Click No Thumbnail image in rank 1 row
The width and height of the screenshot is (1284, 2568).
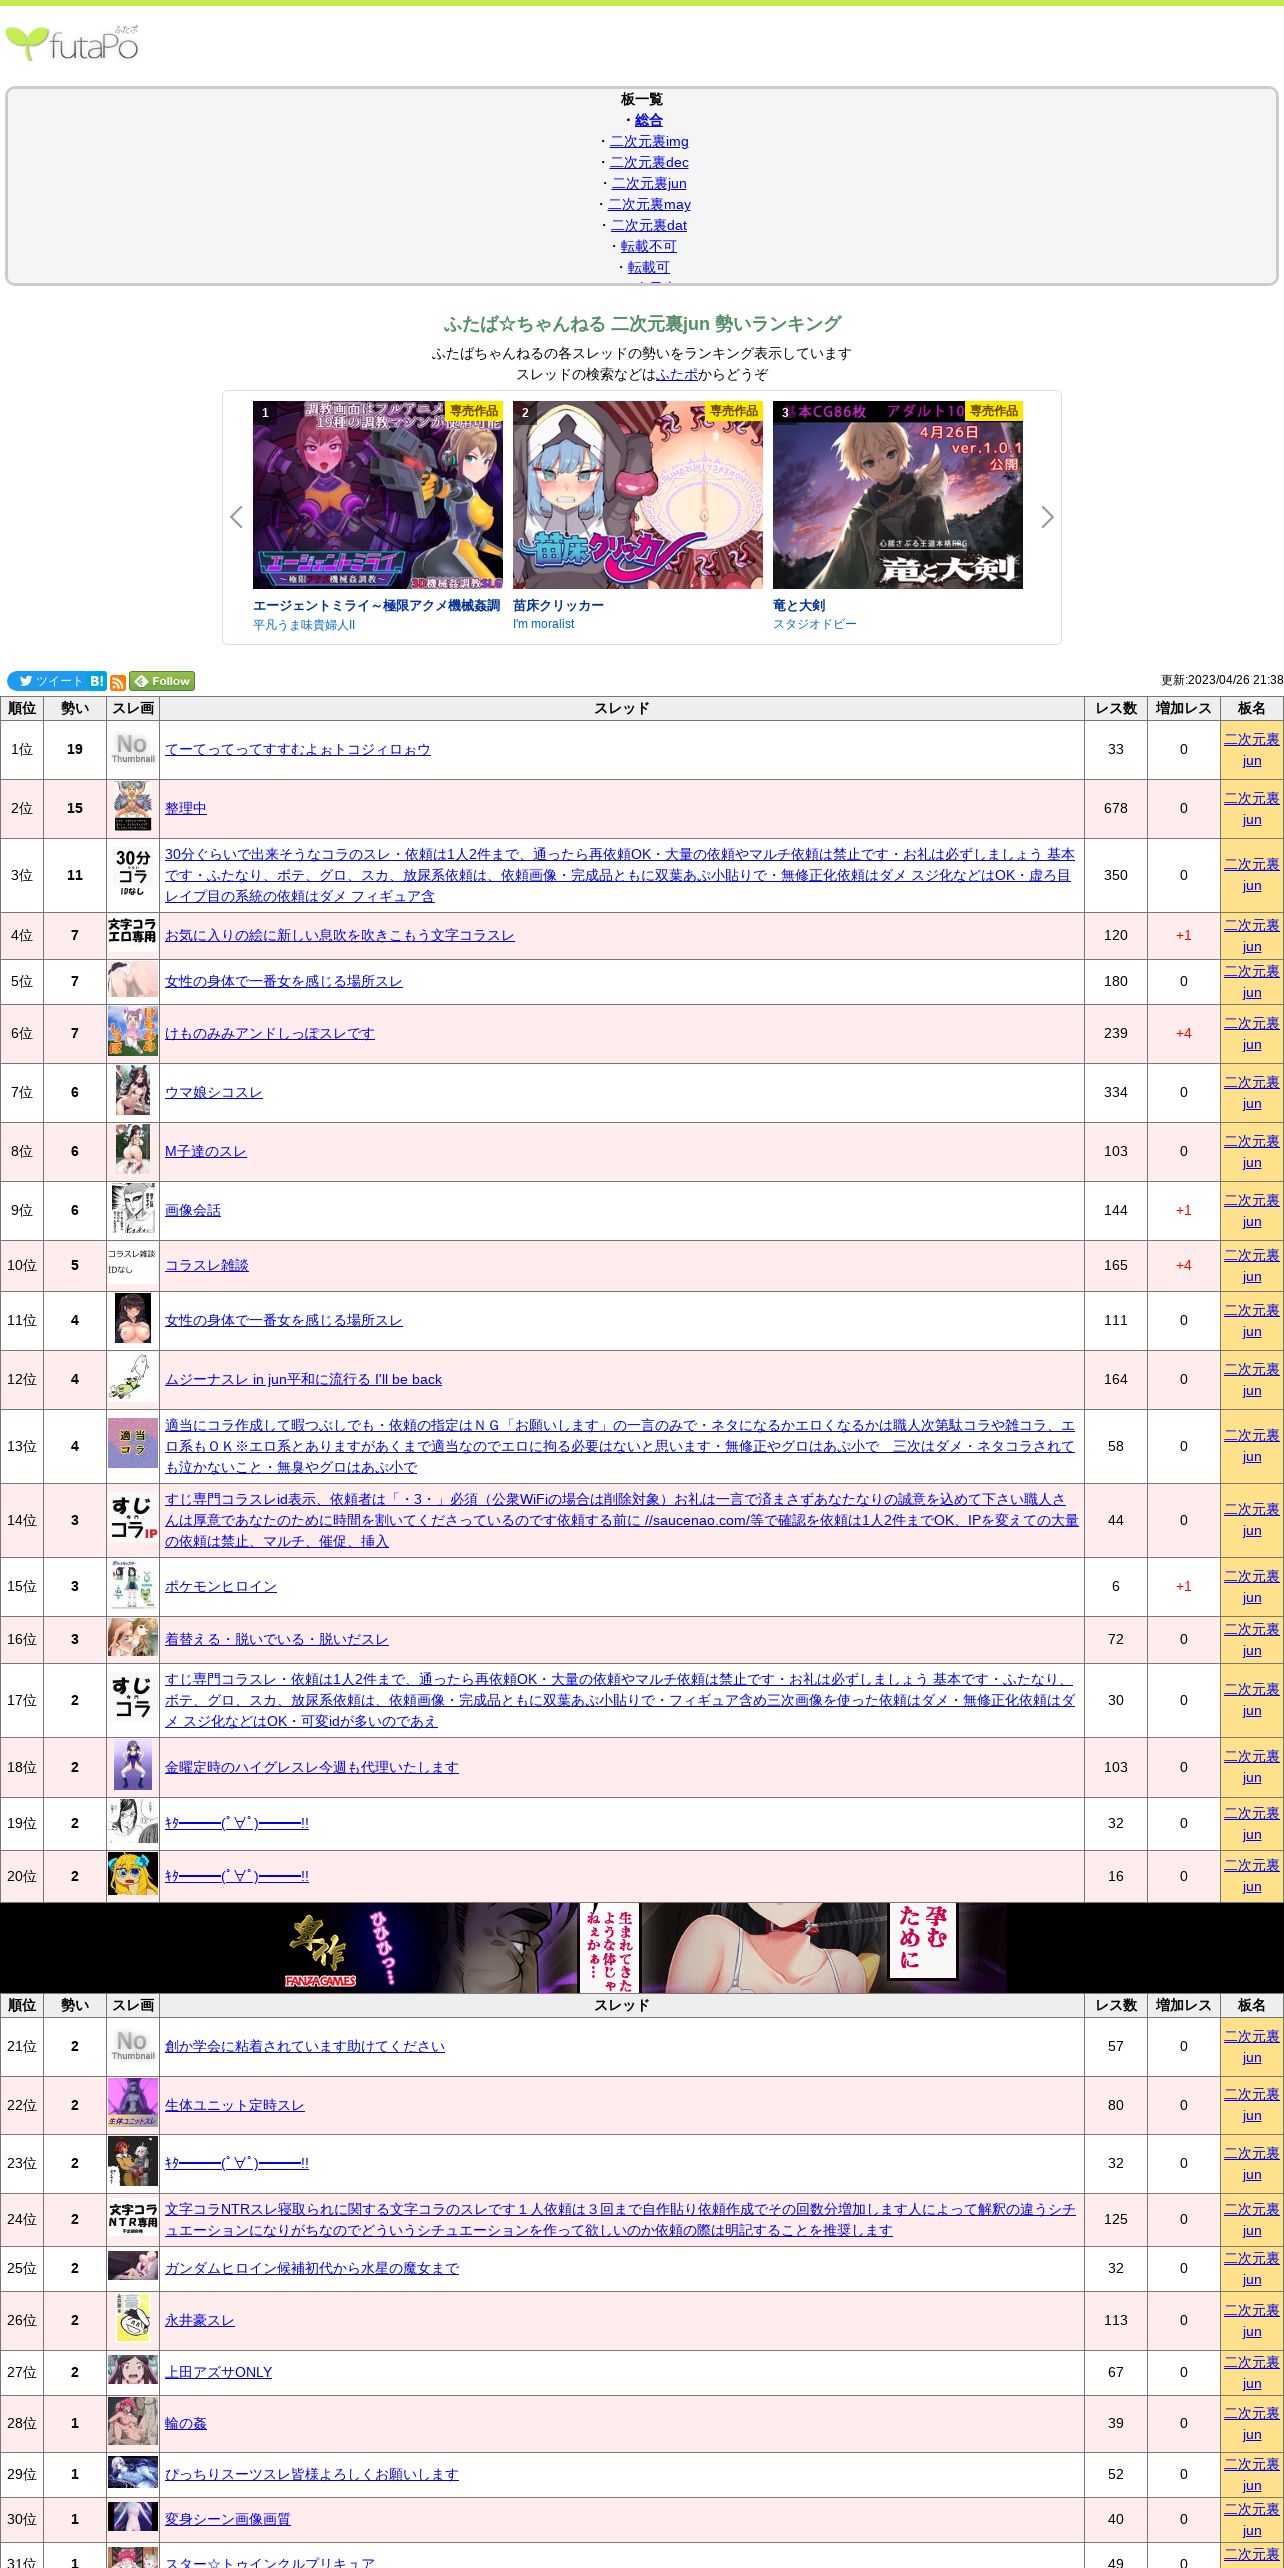pyautogui.click(x=133, y=749)
